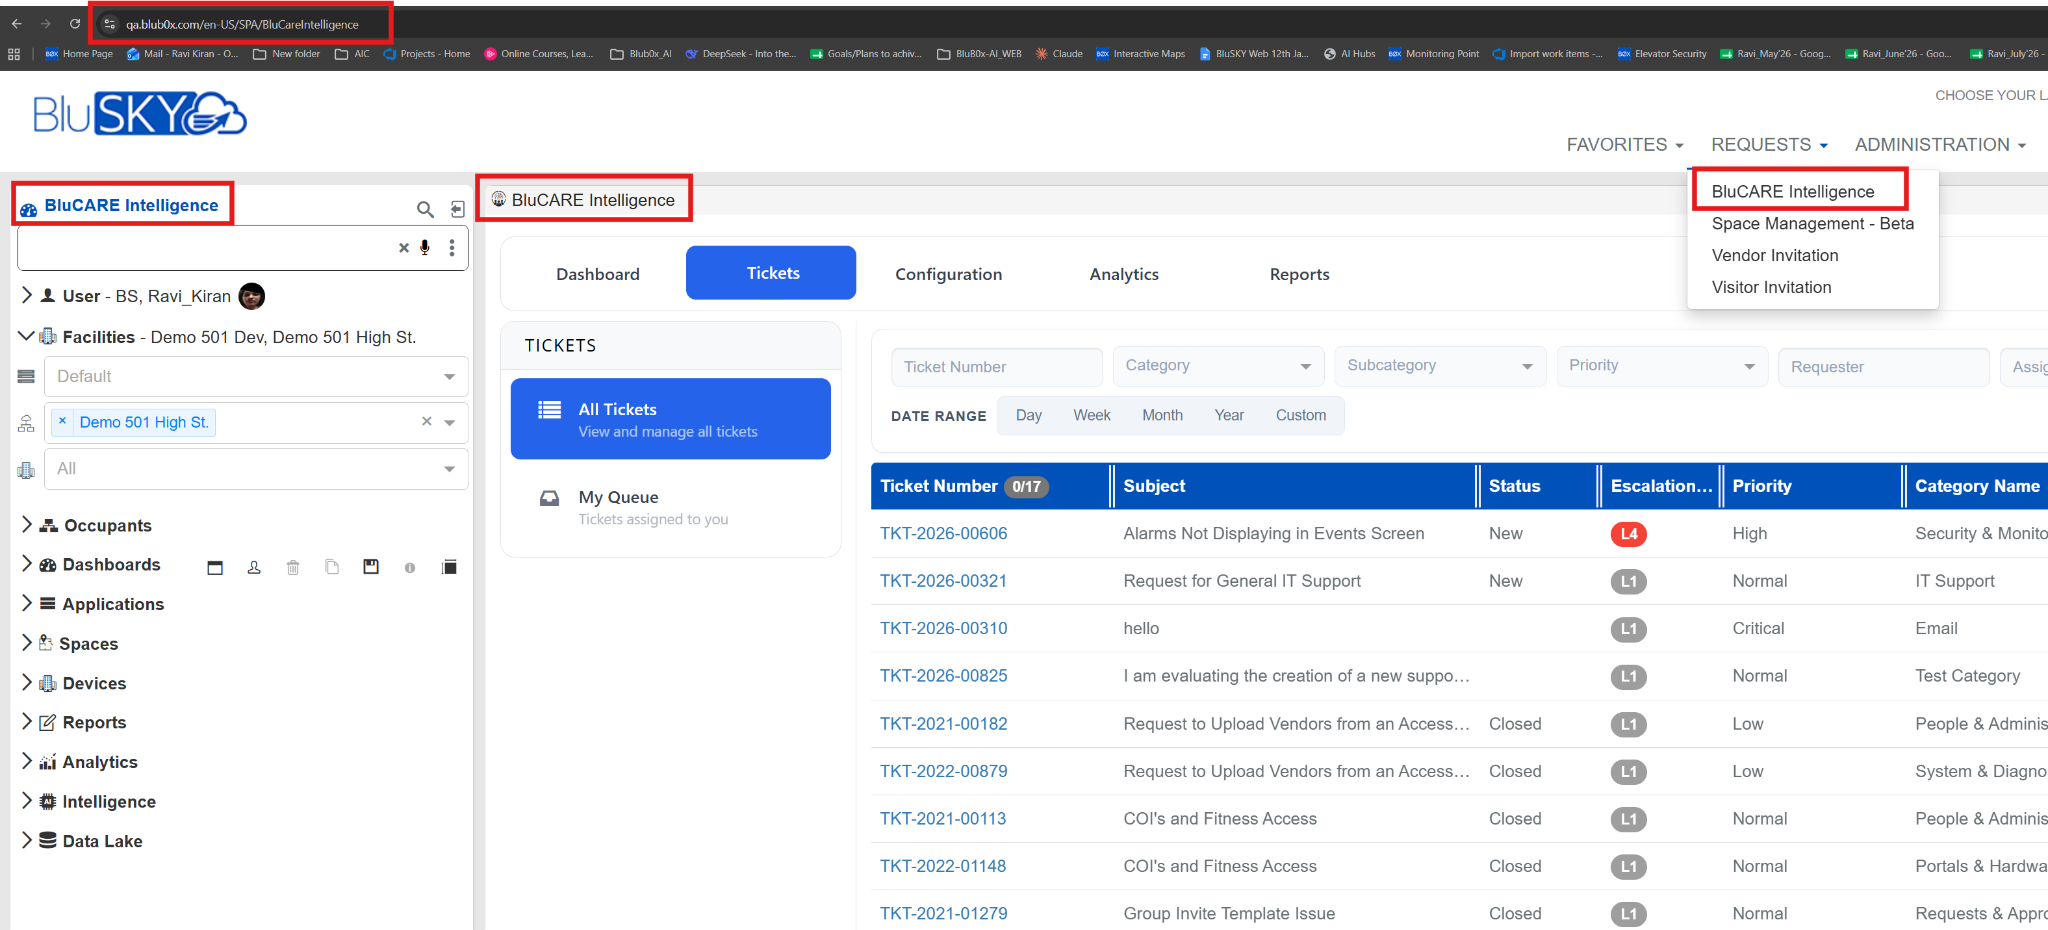Expand the Spaces node
Screen dimensions: 2048x930
click(27, 643)
